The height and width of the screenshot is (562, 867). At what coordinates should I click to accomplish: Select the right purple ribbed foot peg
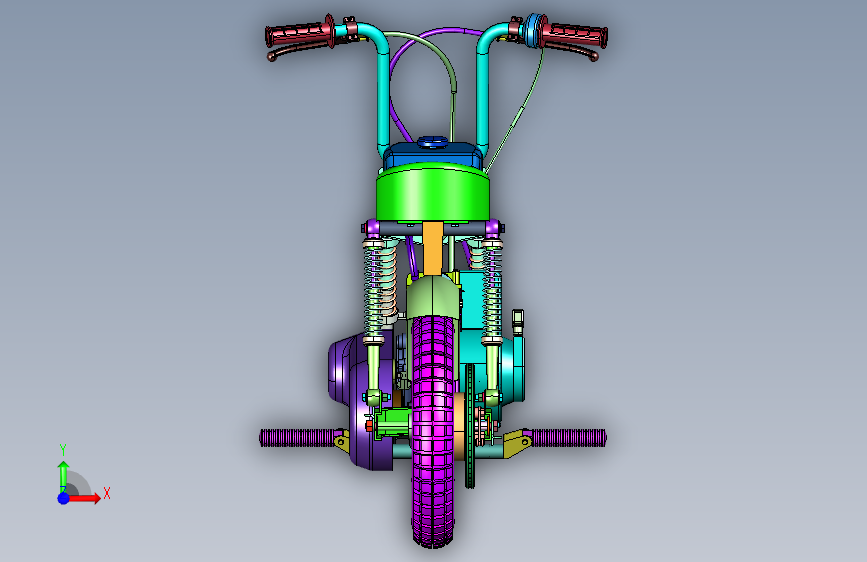567,438
